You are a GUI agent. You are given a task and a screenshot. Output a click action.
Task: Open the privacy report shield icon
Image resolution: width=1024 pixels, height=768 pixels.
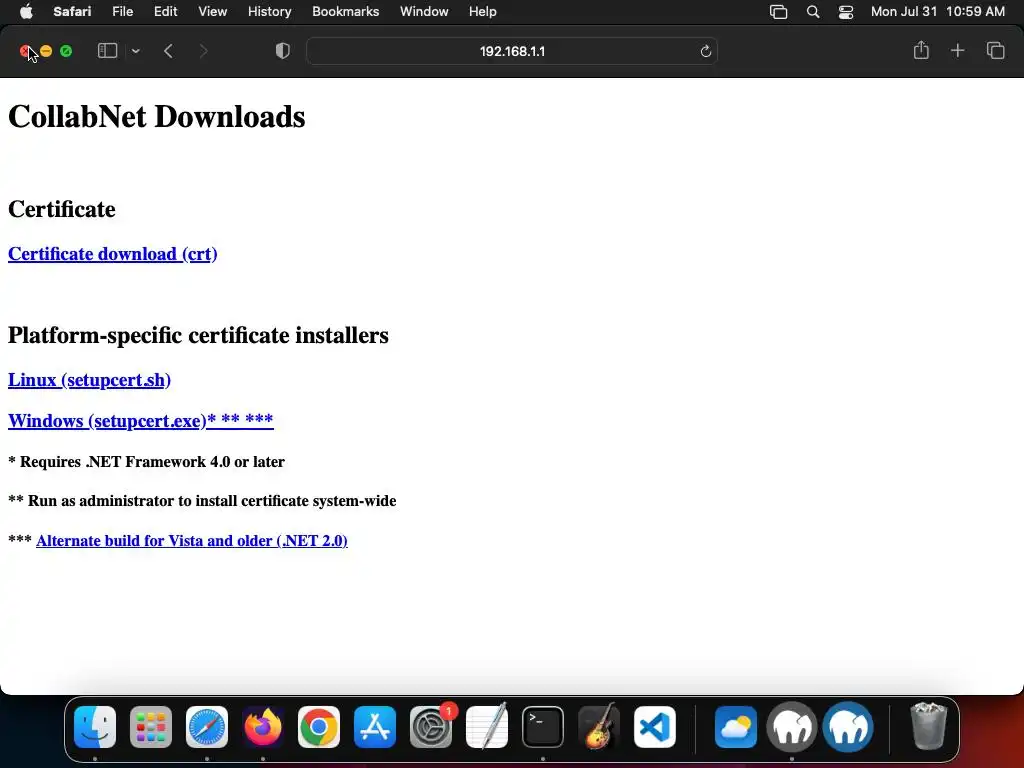pyautogui.click(x=282, y=51)
